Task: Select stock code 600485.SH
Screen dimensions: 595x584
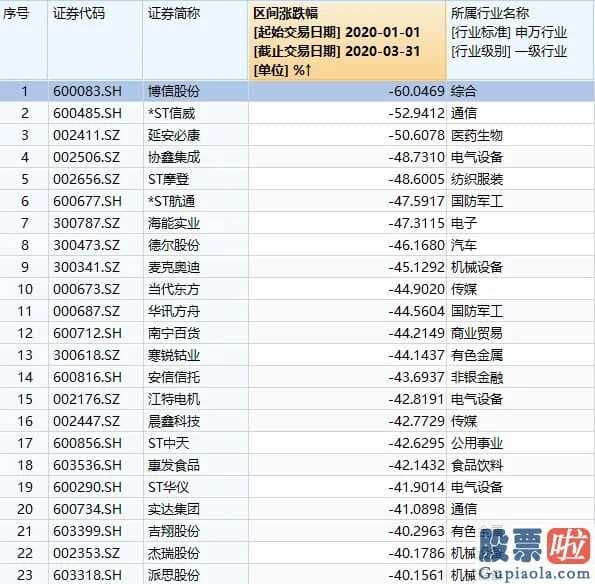Action: click(x=87, y=113)
